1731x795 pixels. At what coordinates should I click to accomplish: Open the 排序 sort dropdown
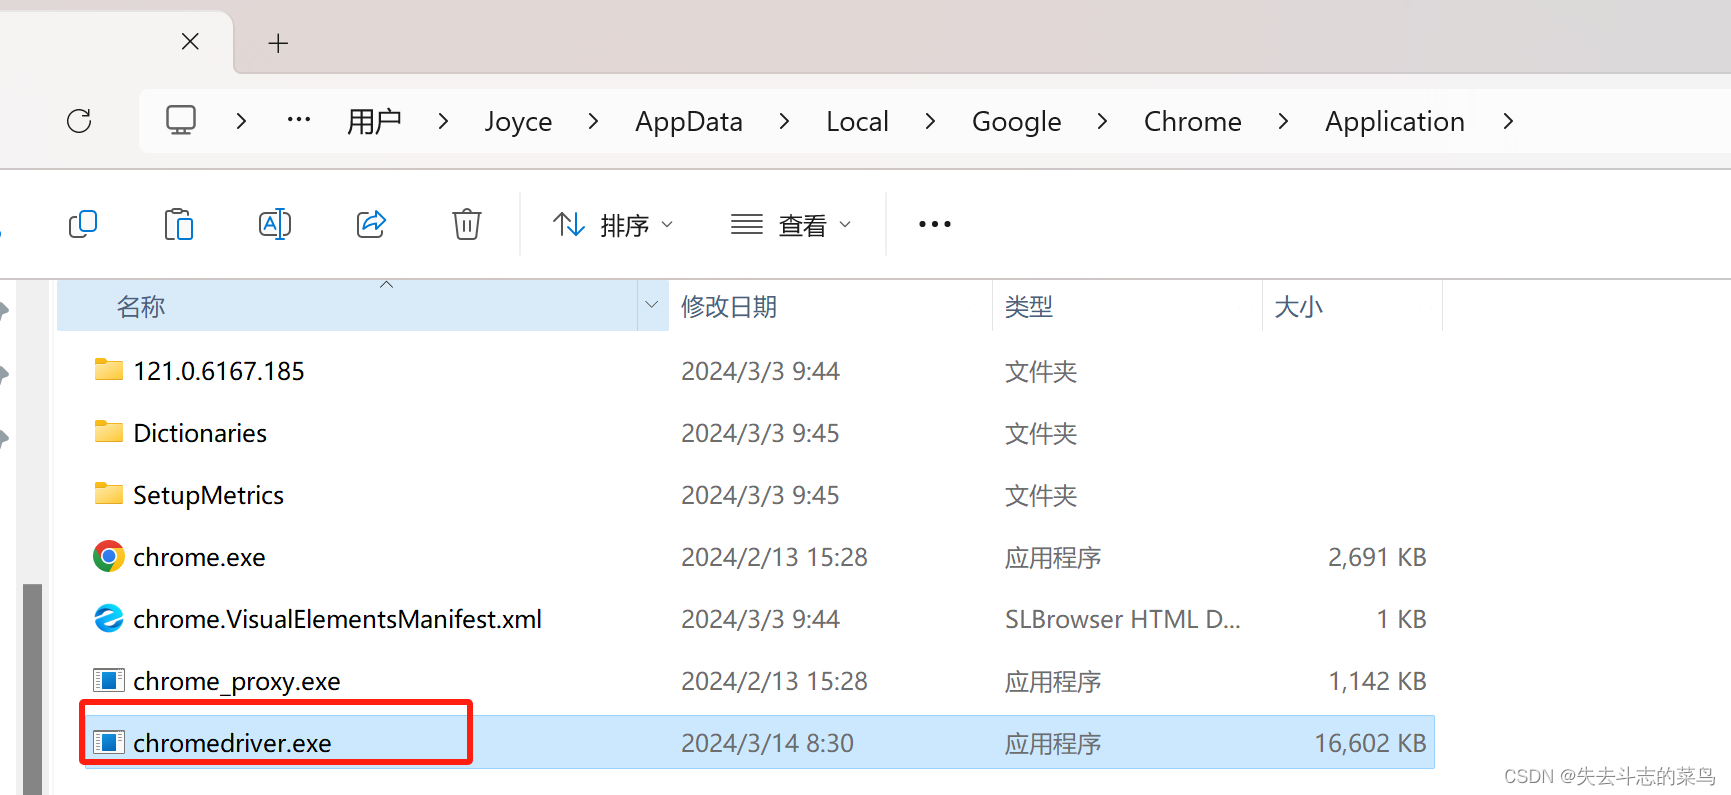click(614, 225)
